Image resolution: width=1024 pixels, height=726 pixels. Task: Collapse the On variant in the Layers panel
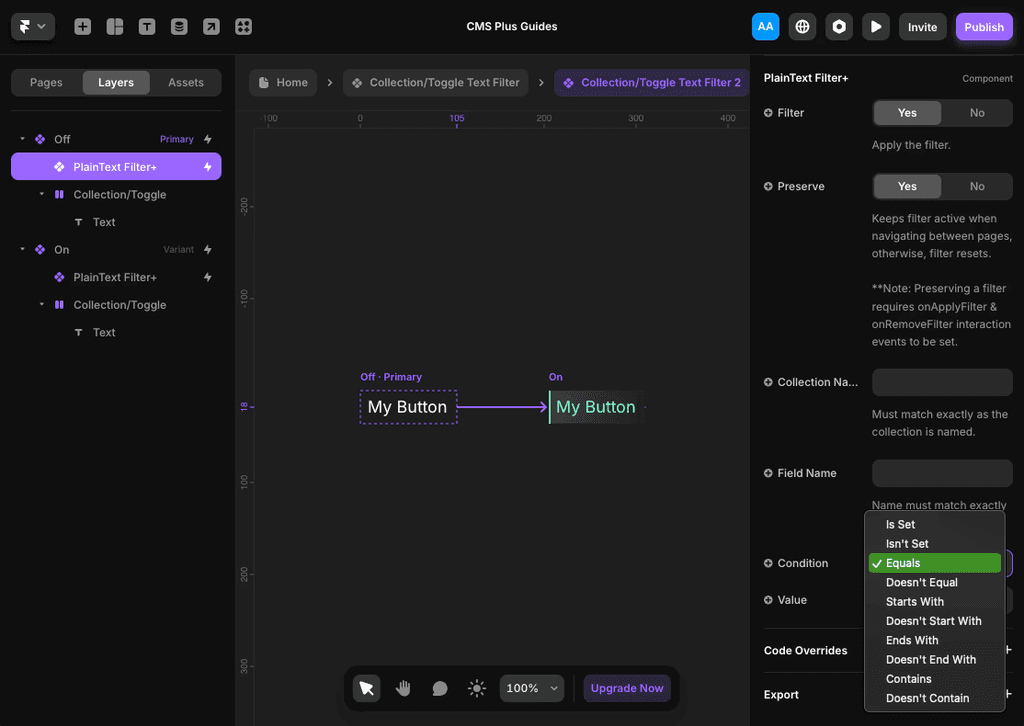tap(22, 249)
